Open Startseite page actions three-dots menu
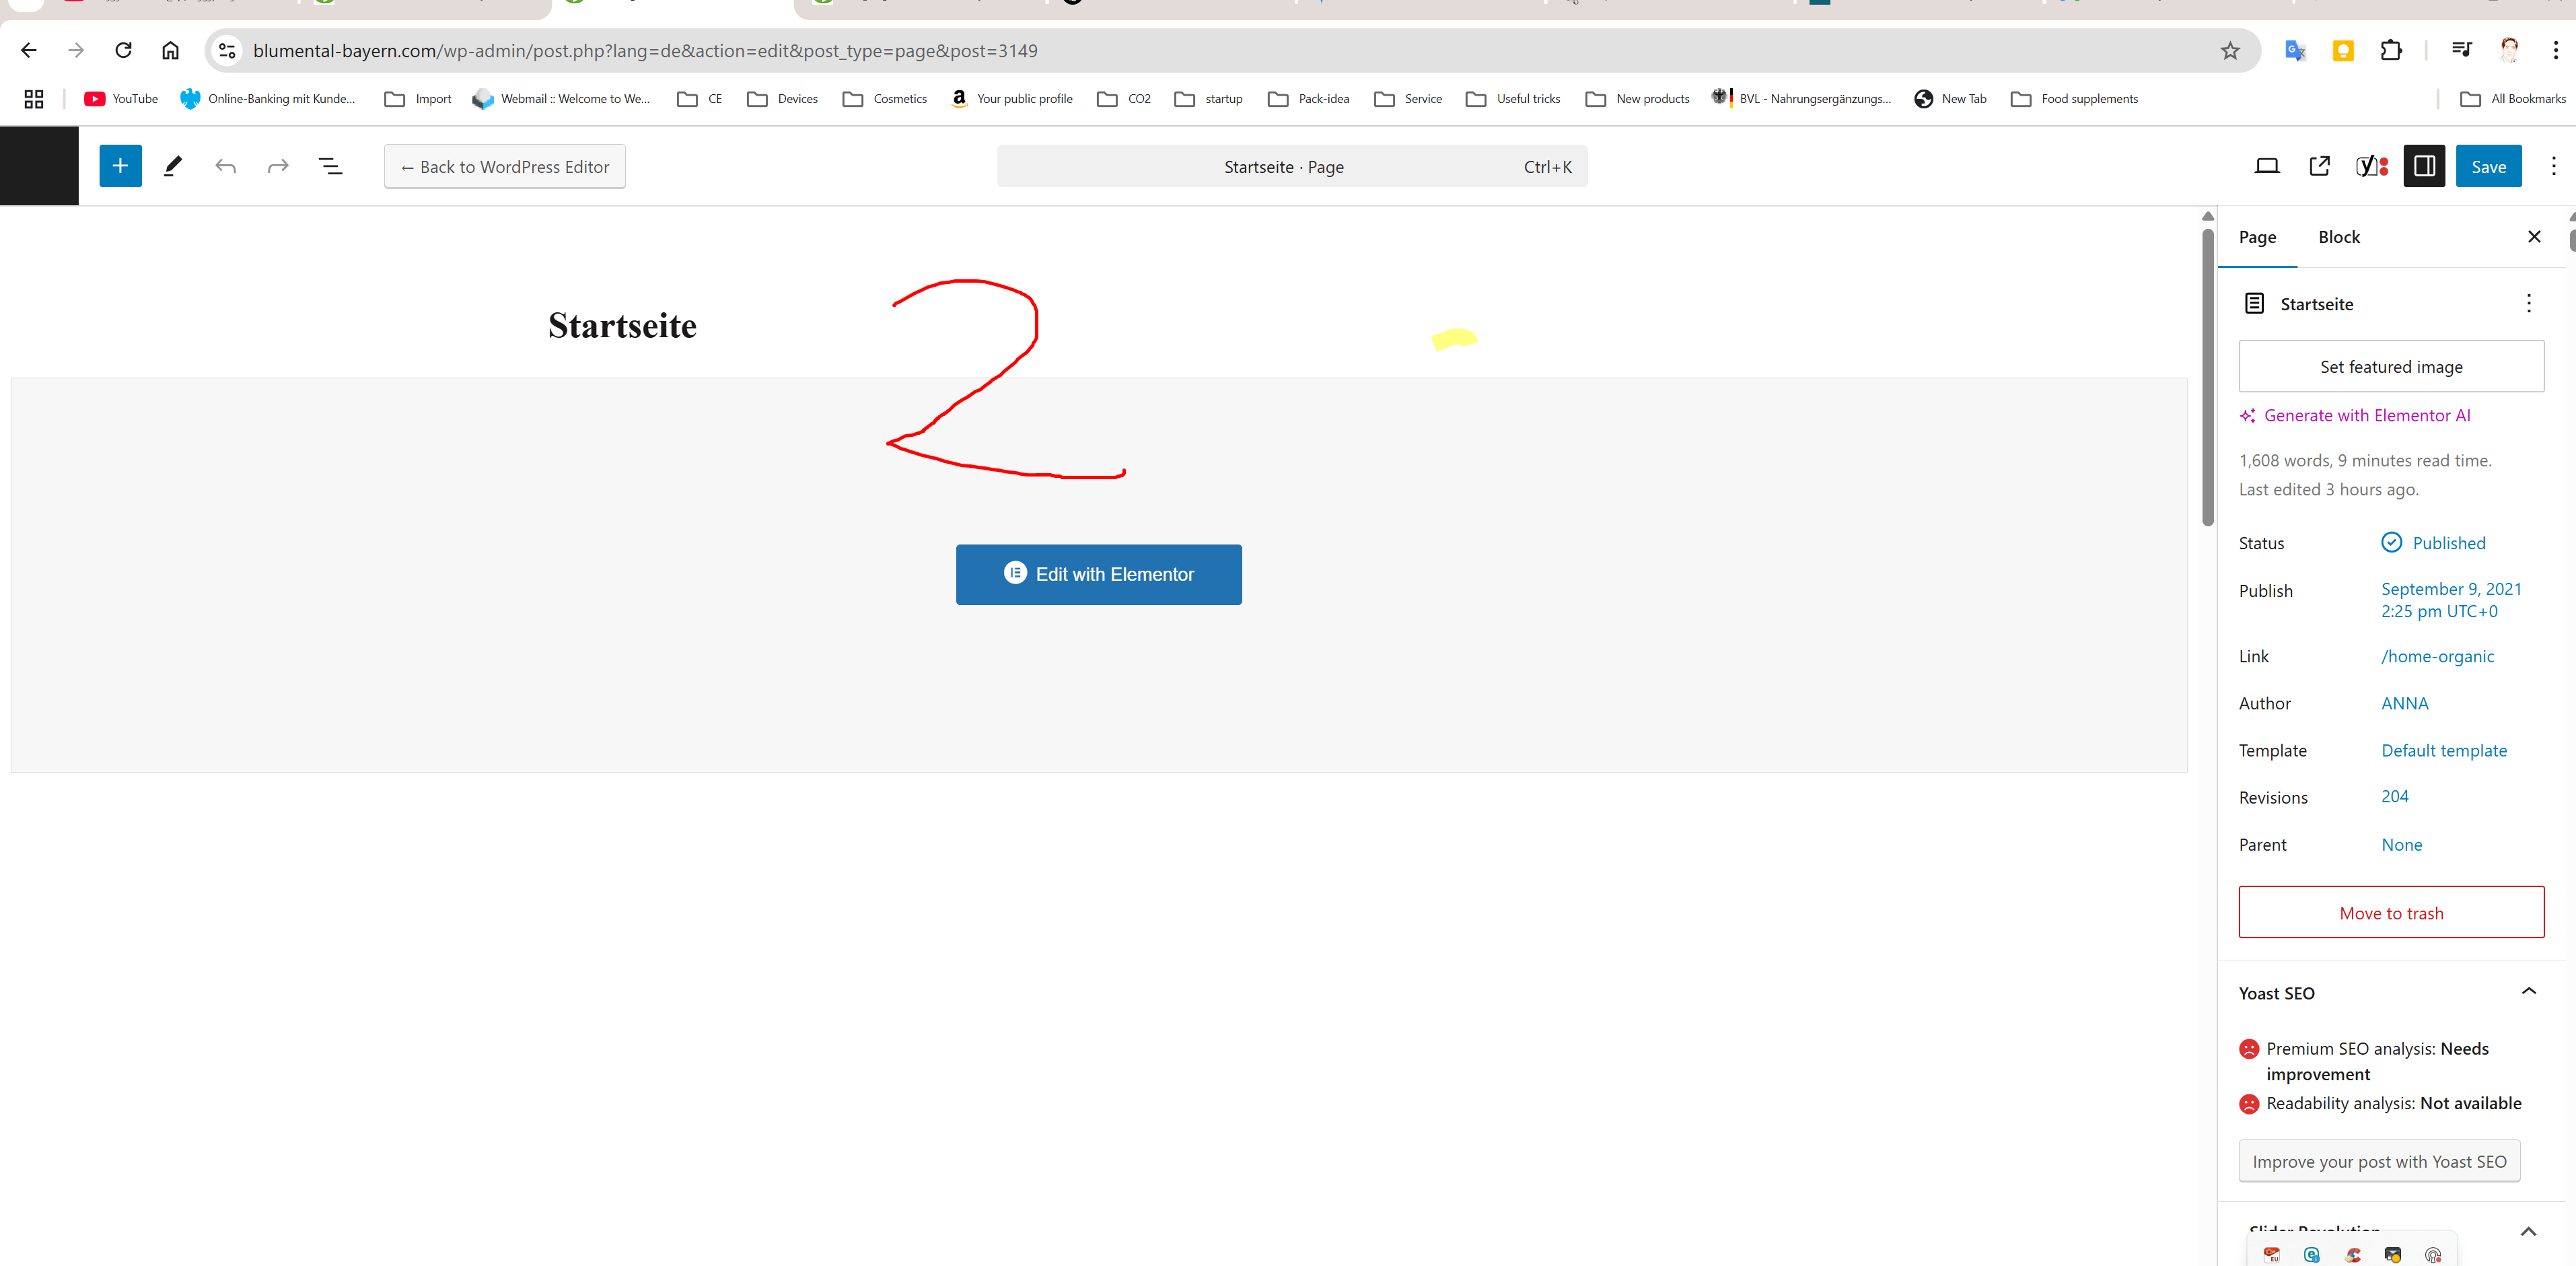 click(x=2528, y=304)
